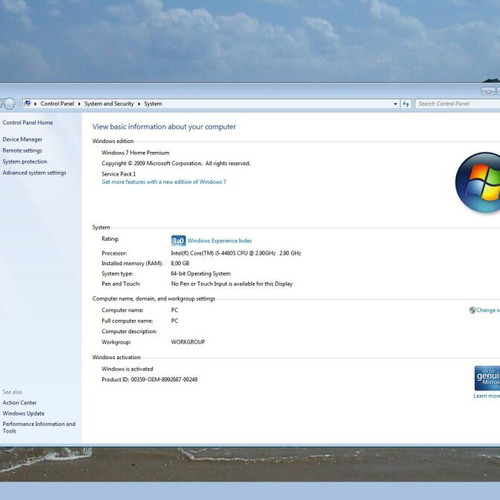Screen dimensions: 500x500
Task: Click the Windows Experience Index rating badge
Action: (178, 240)
